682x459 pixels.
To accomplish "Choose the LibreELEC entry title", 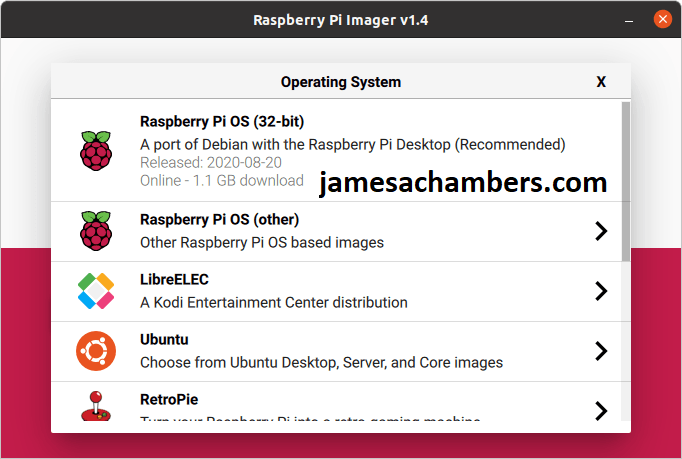I will click(174, 279).
